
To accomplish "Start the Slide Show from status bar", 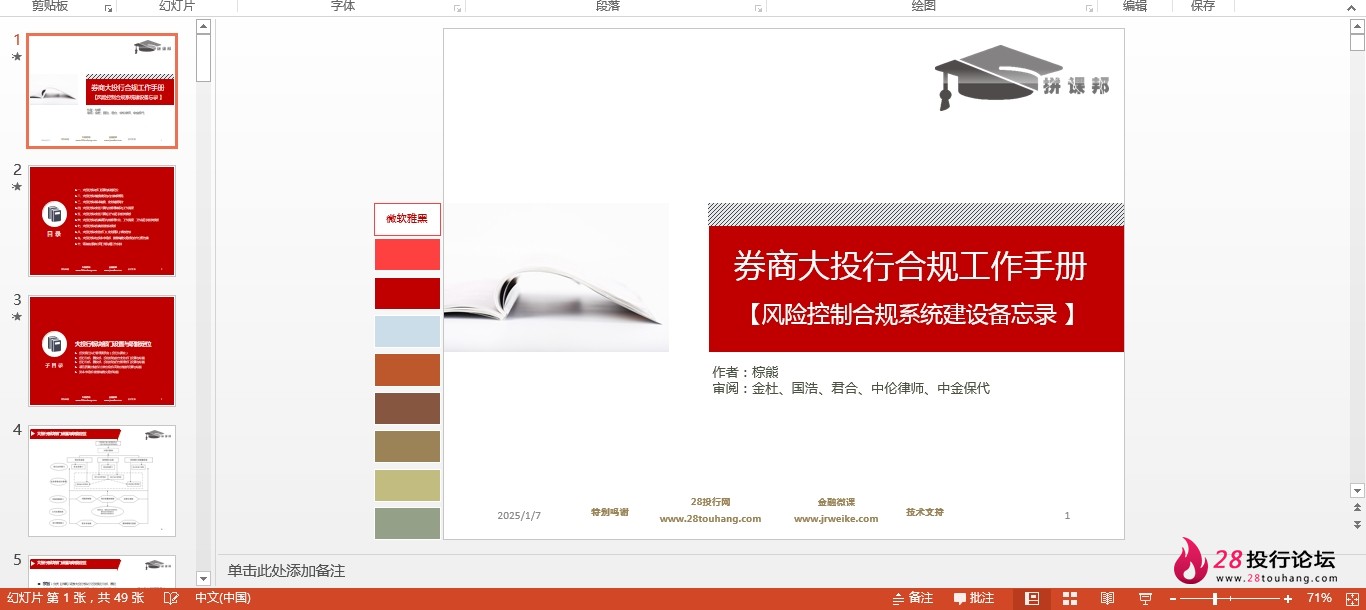I will click(x=1145, y=598).
